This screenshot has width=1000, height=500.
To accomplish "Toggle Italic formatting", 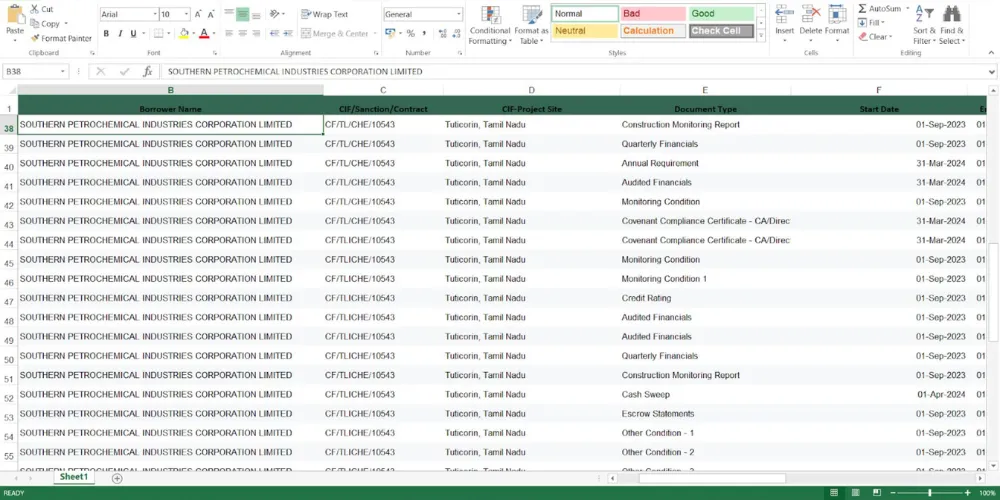I will click(119, 33).
